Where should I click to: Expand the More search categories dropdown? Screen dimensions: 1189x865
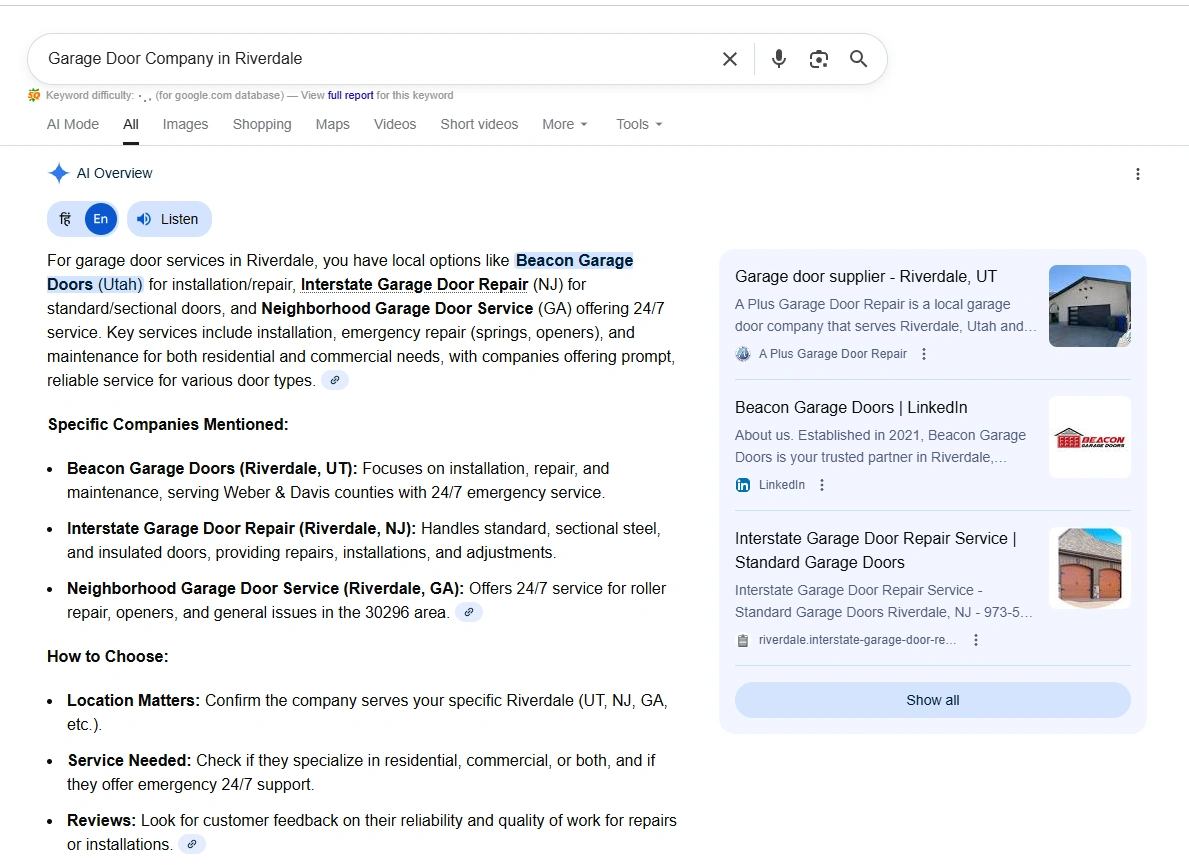click(x=565, y=124)
